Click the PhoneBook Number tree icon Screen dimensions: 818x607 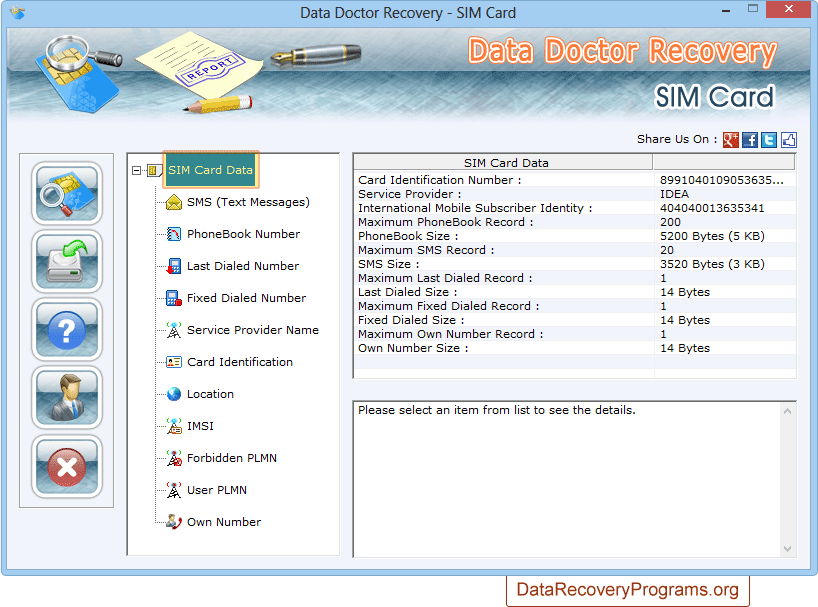pos(174,234)
